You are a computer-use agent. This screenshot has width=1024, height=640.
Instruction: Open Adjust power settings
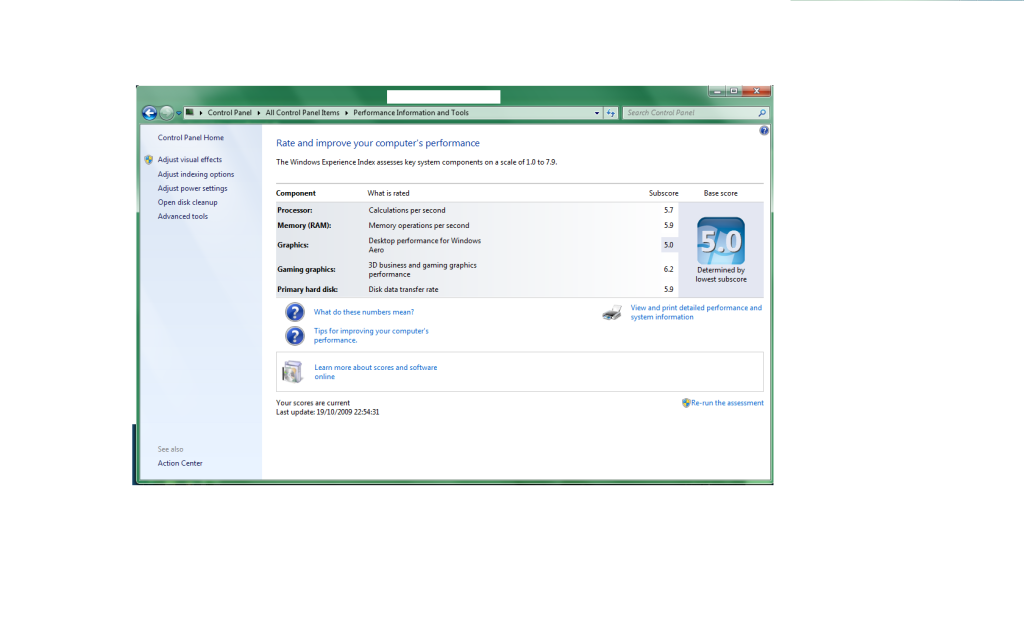[192, 189]
